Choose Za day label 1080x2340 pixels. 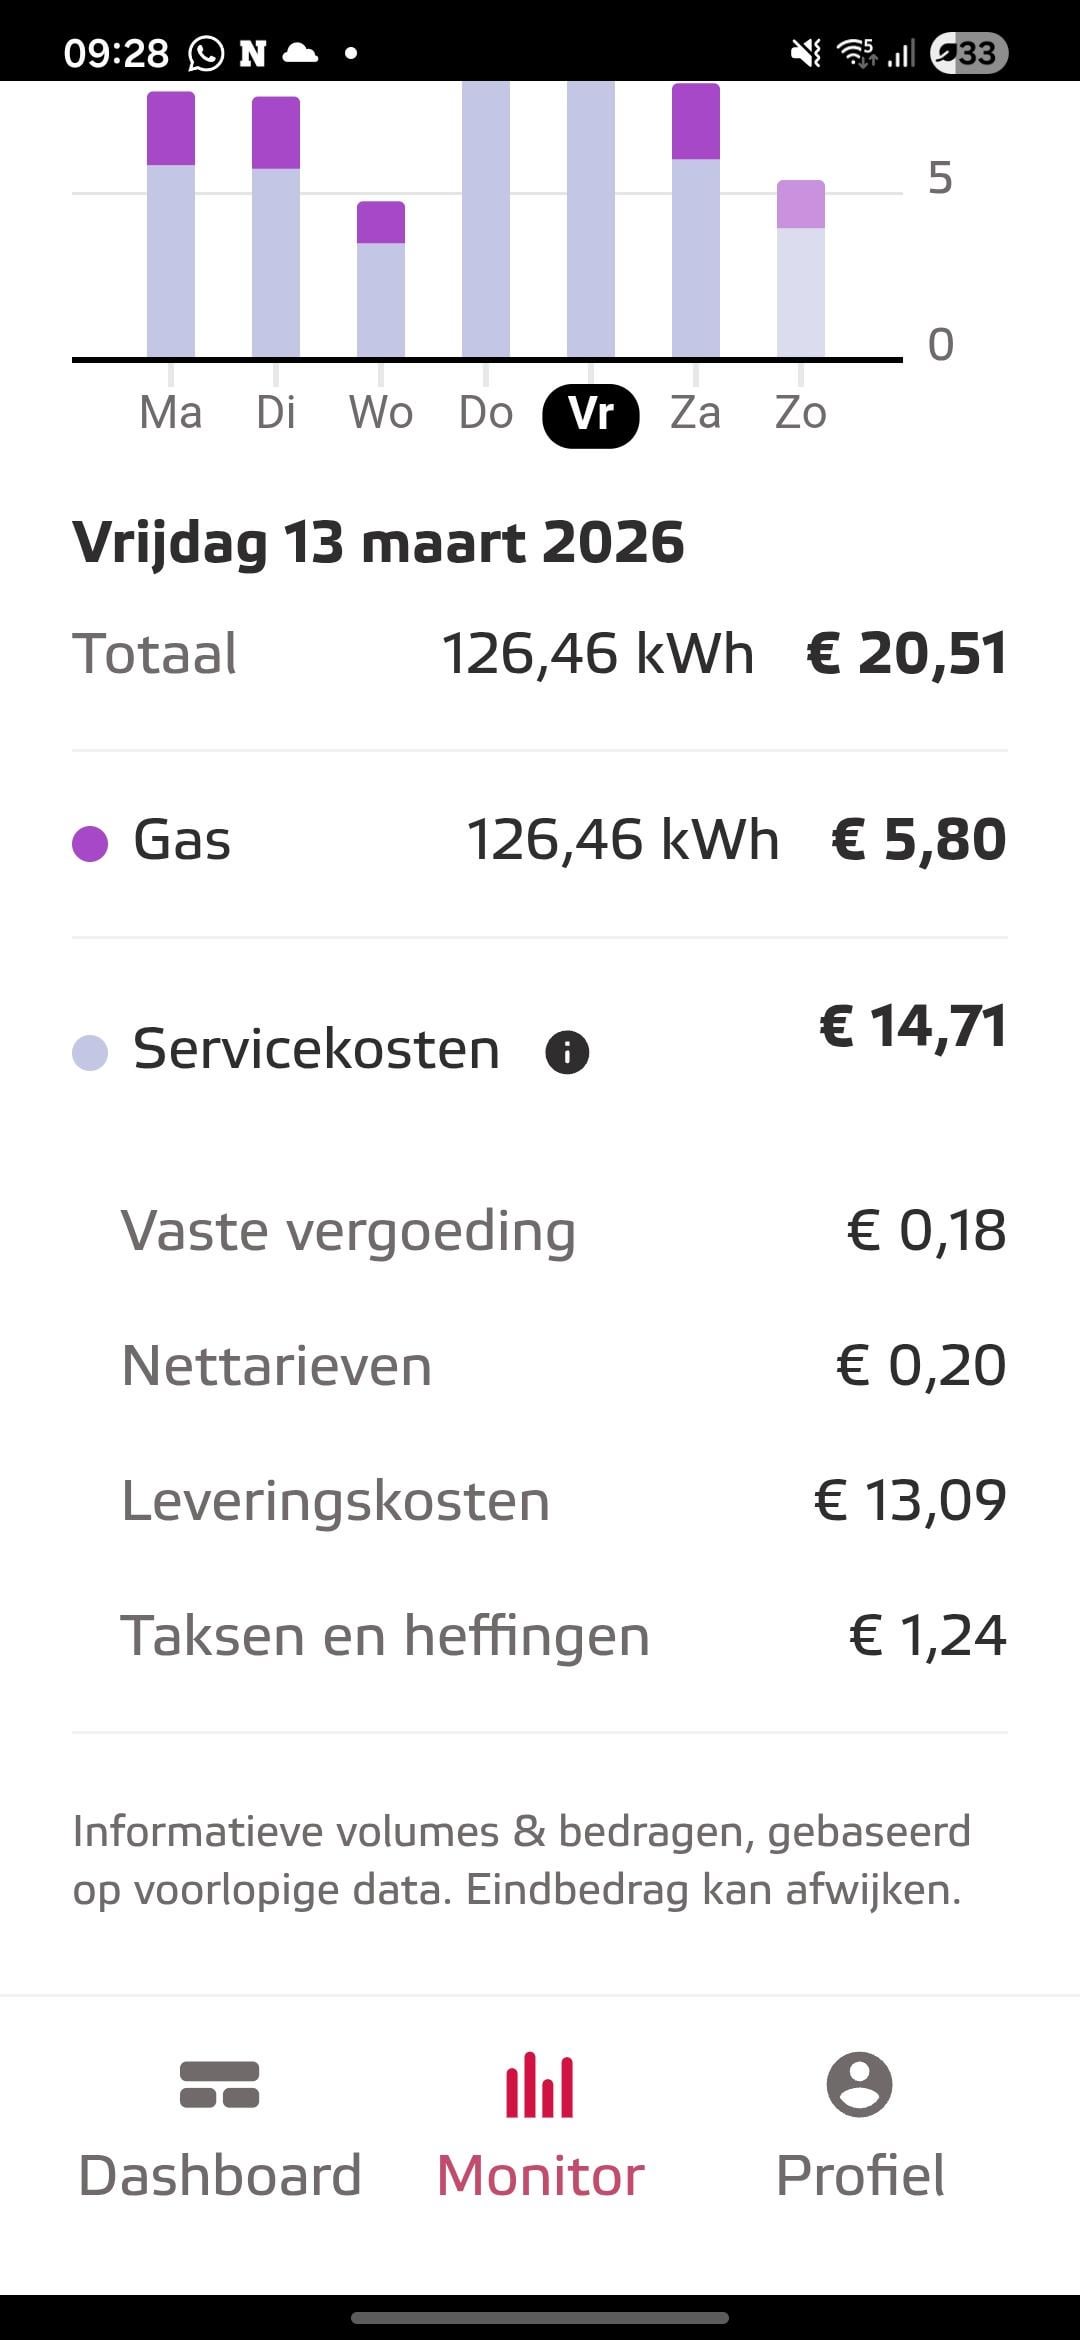(696, 413)
